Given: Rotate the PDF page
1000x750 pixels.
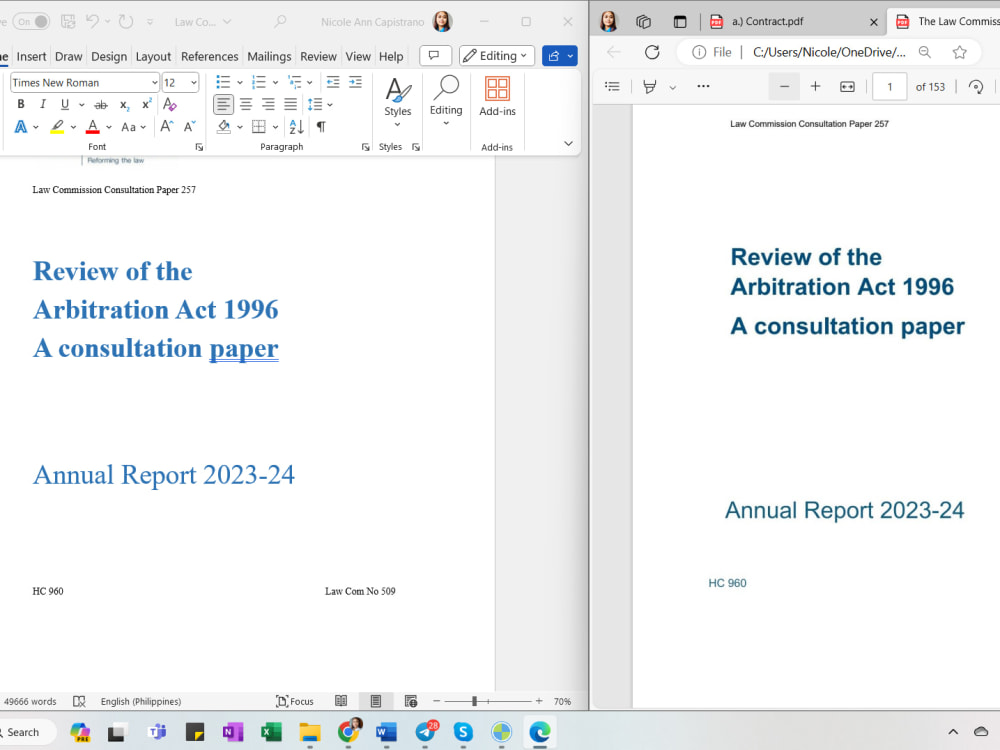Looking at the screenshot, I should coord(976,87).
